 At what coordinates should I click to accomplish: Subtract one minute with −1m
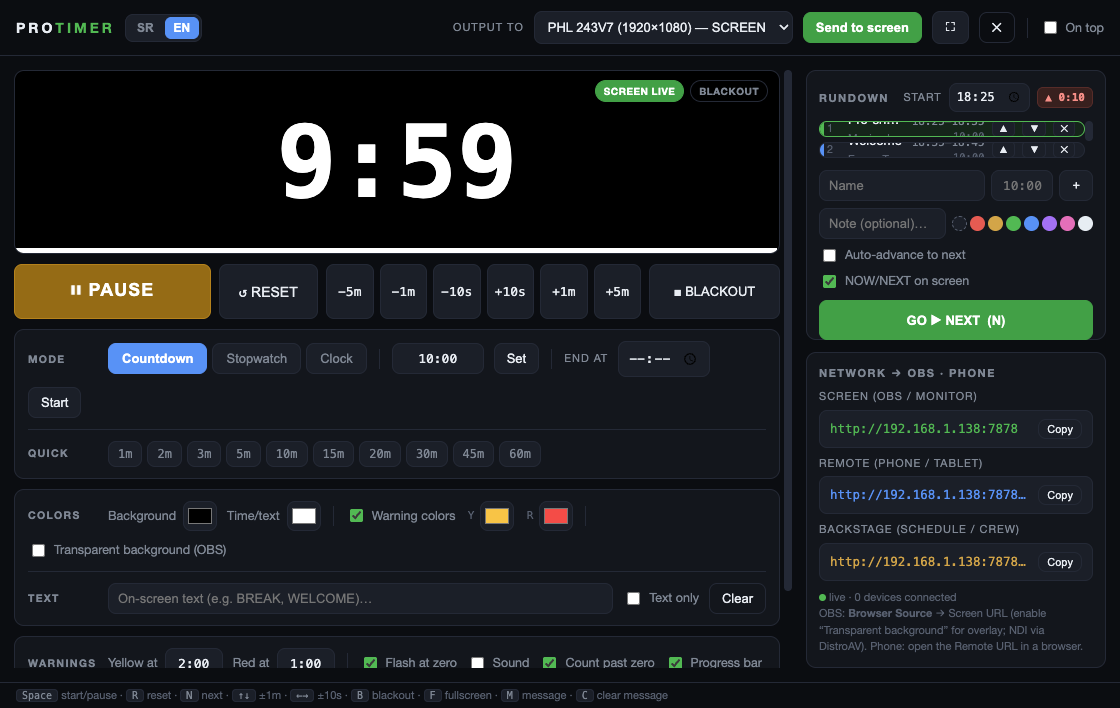pyautogui.click(x=403, y=291)
